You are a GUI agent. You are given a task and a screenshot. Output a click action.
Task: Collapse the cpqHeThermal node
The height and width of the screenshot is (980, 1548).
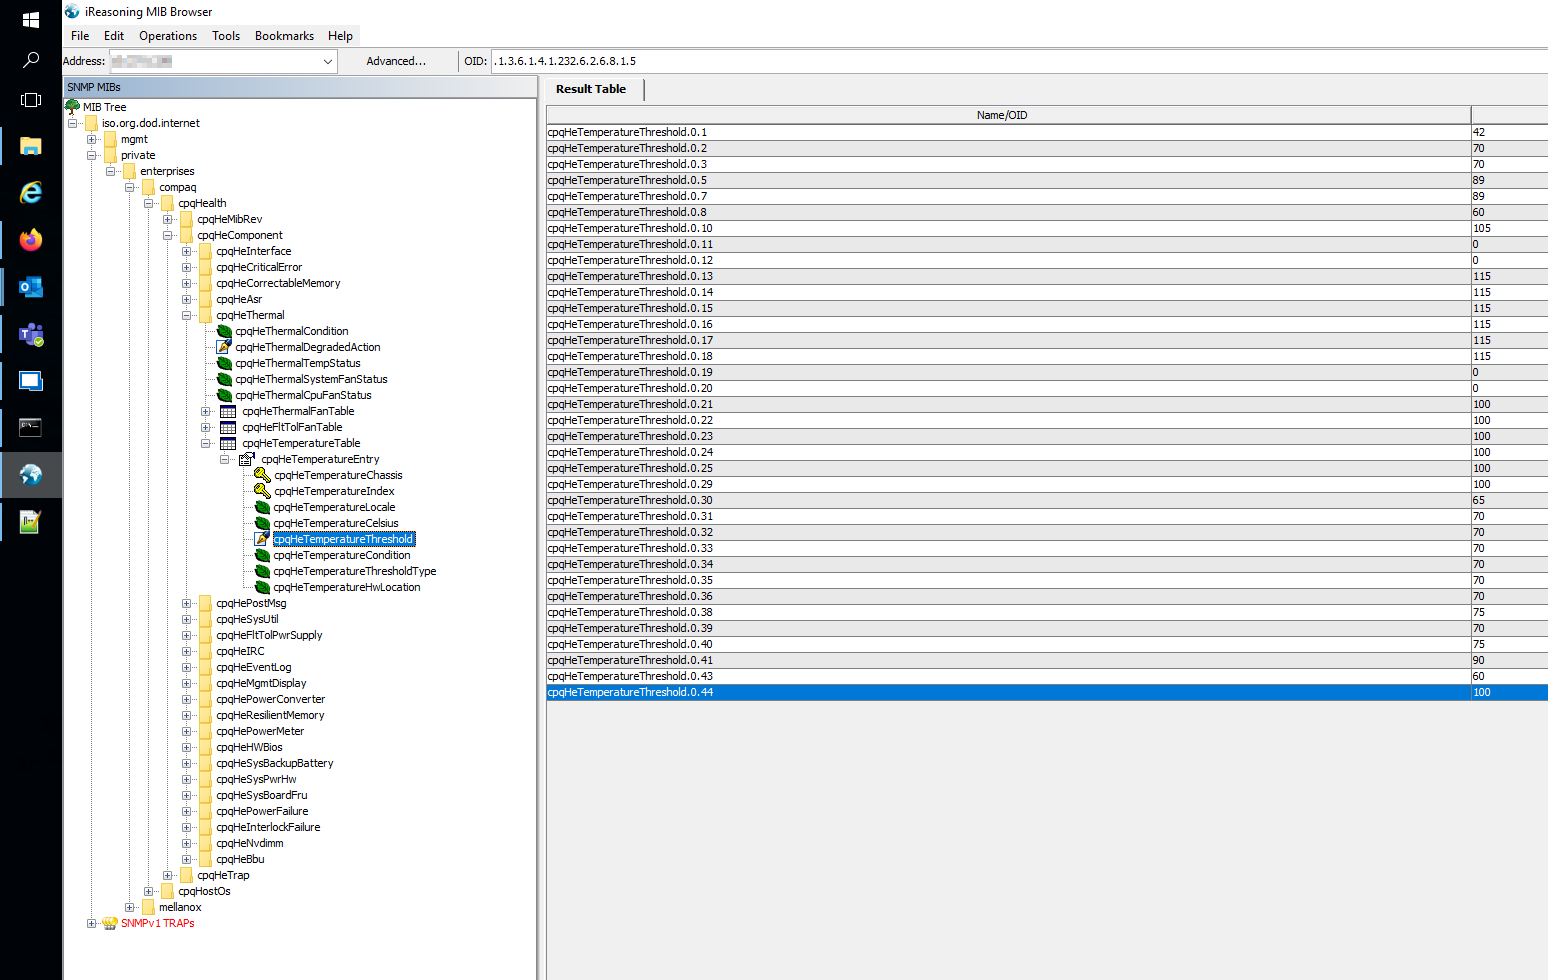pyautogui.click(x=187, y=315)
